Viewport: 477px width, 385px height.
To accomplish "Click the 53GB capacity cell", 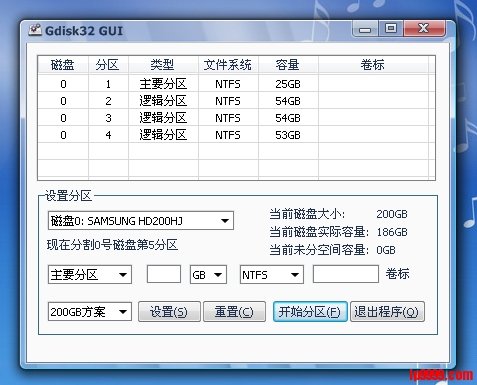I will tap(288, 135).
